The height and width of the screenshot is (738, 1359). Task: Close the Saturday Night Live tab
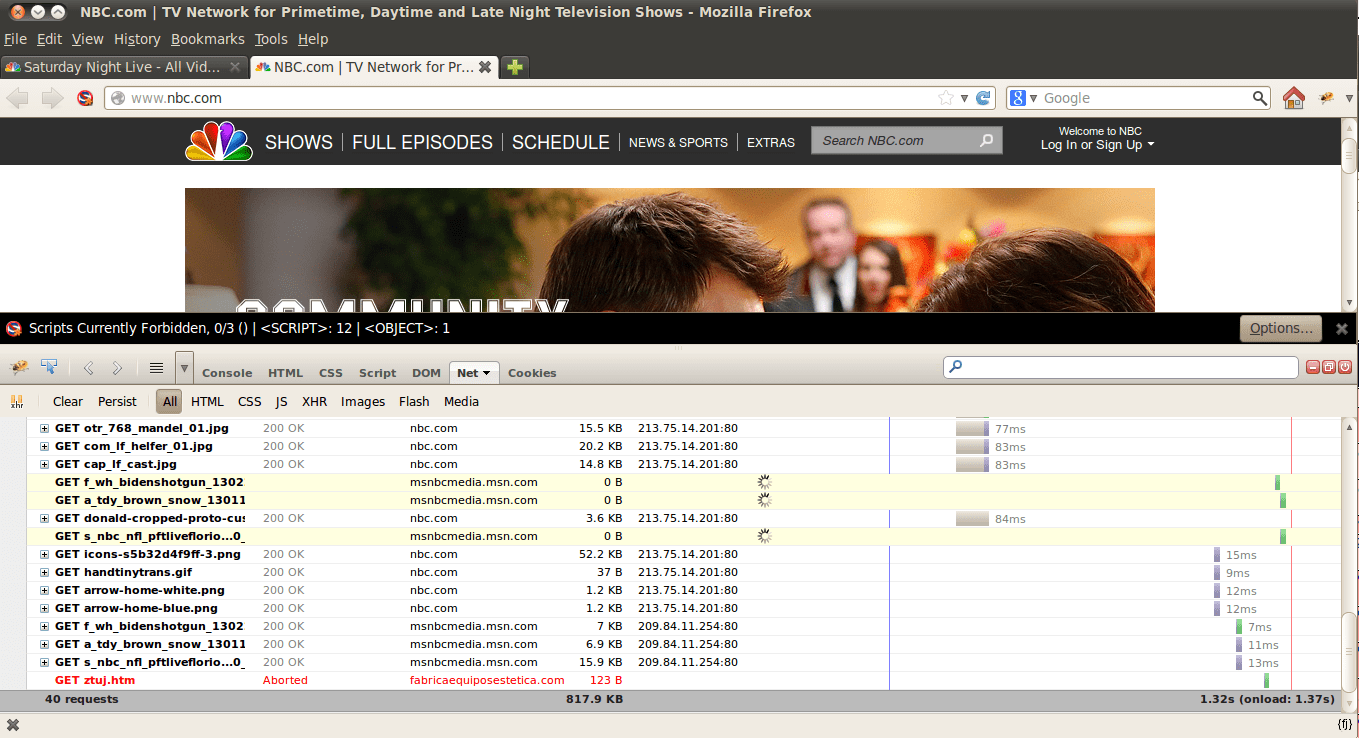(x=235, y=67)
